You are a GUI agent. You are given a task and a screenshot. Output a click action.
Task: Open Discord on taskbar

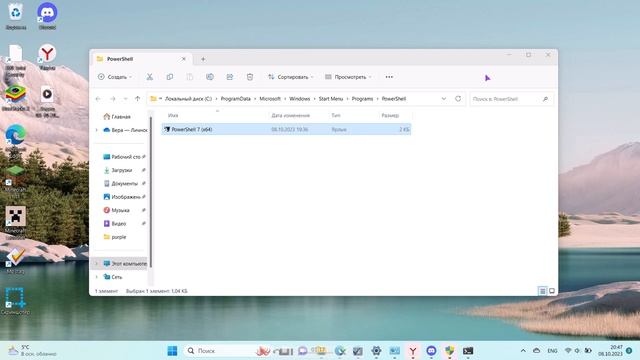coord(431,351)
